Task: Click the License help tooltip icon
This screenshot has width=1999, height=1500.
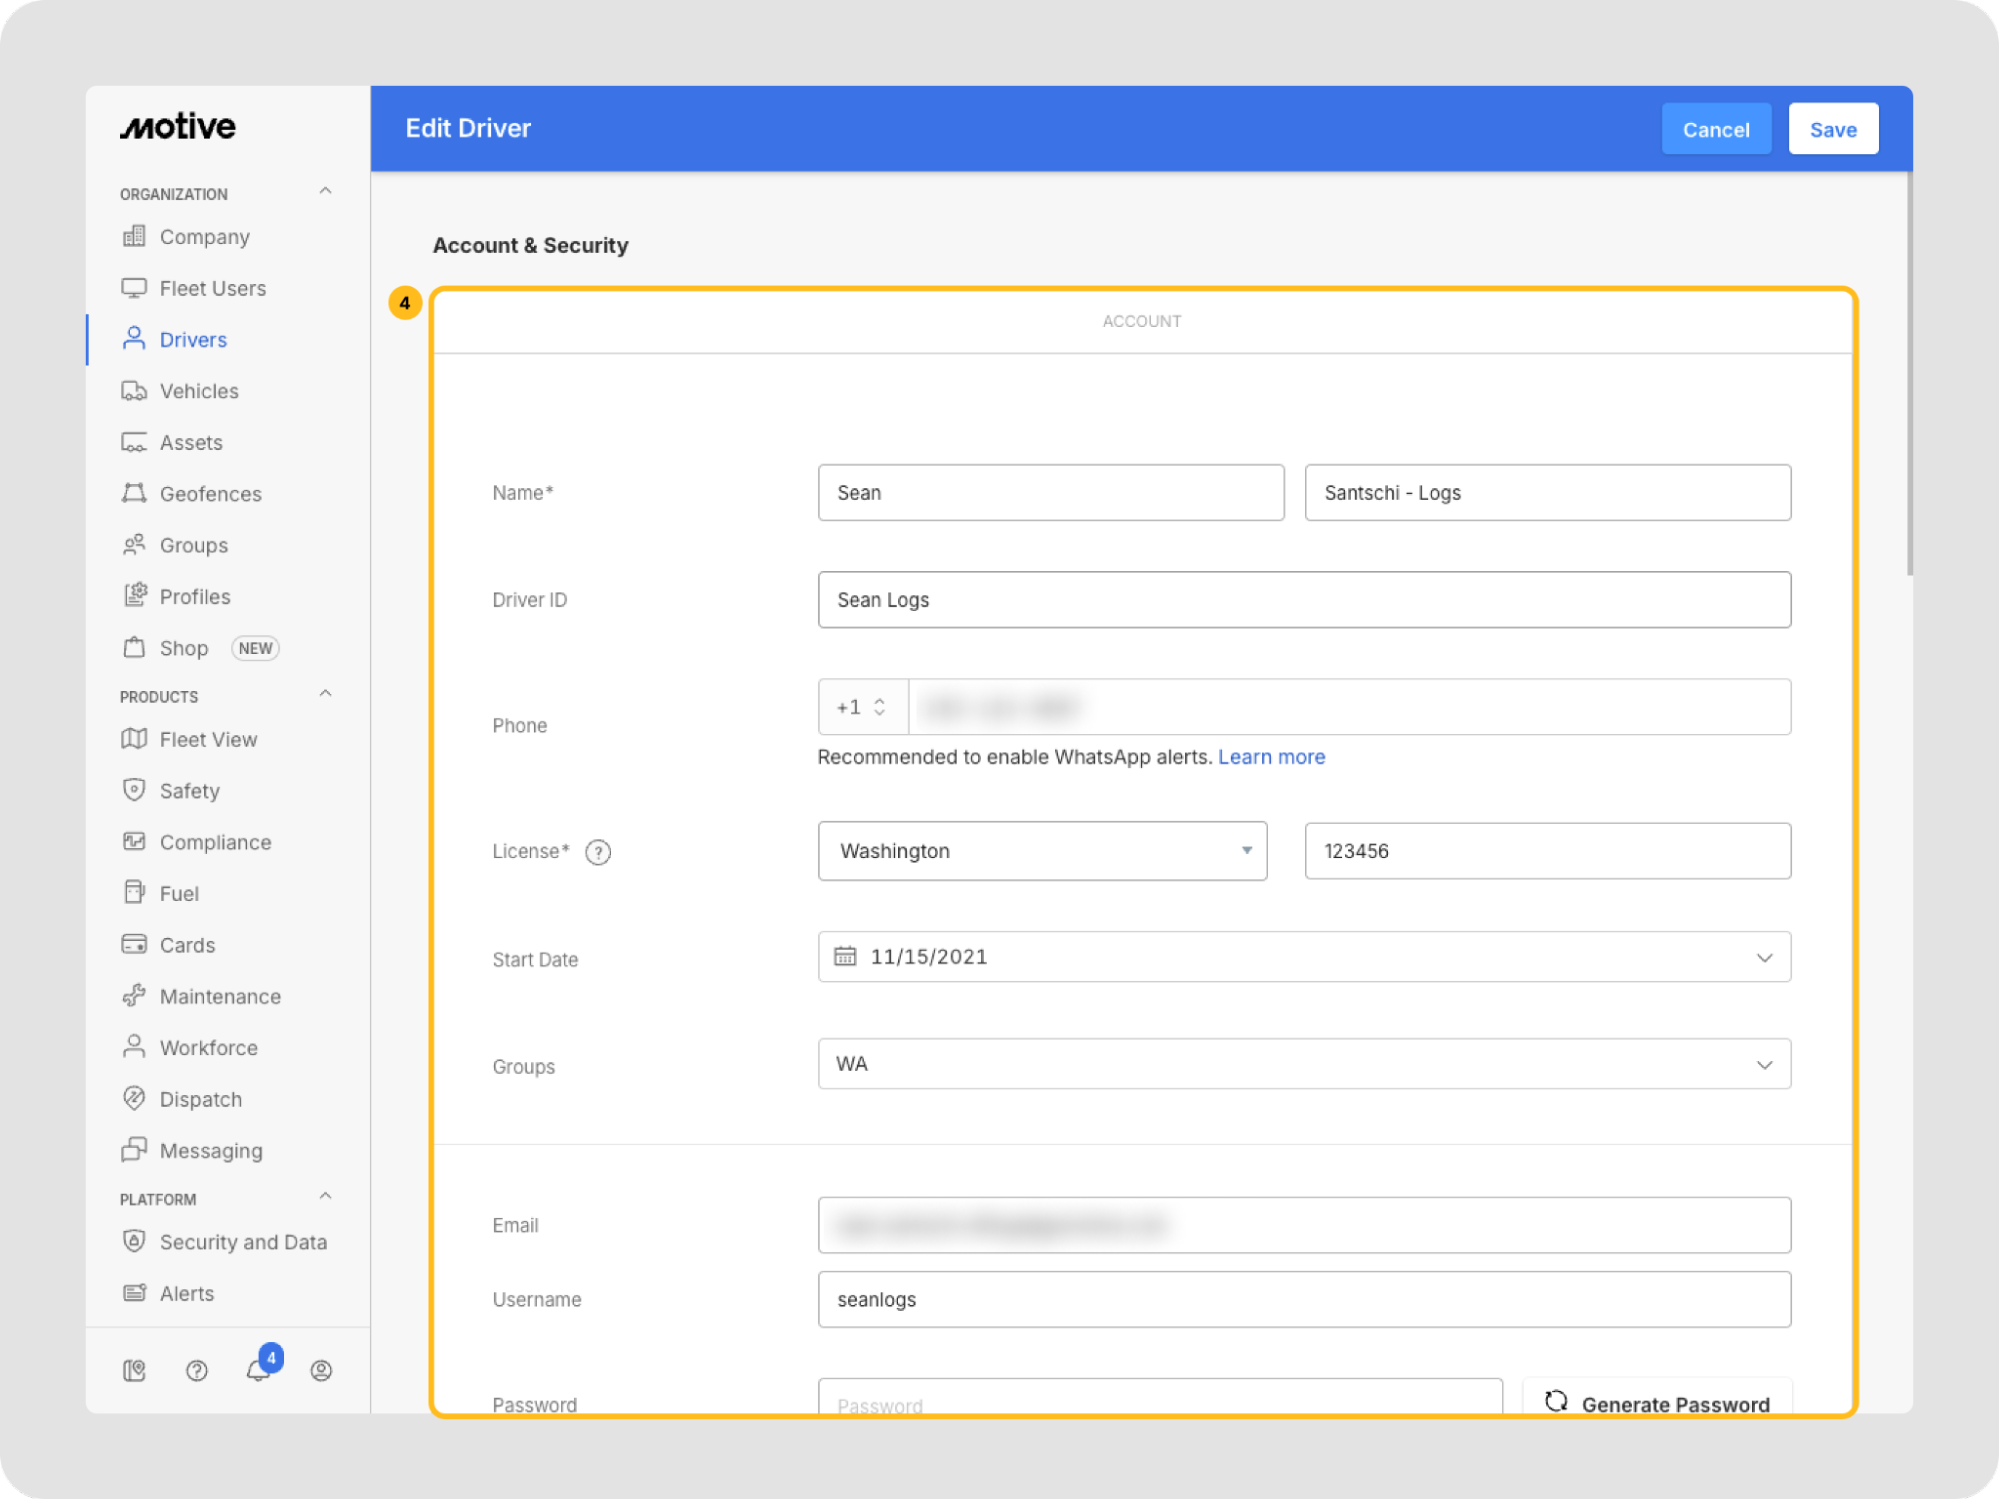Action: coord(598,852)
